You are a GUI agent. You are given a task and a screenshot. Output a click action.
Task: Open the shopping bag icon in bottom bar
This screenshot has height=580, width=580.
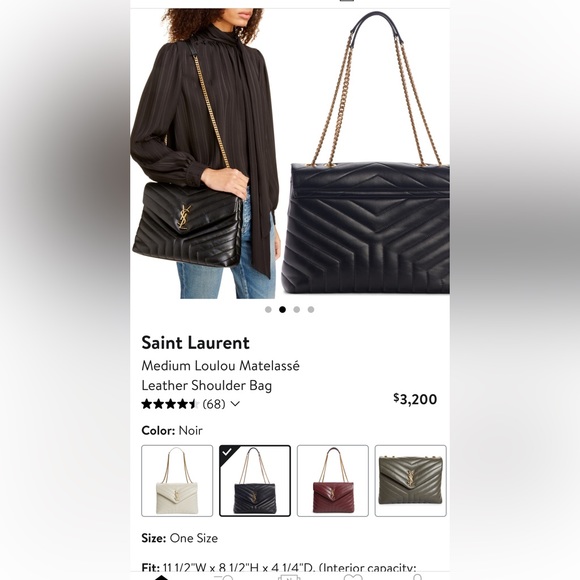pos(289,577)
